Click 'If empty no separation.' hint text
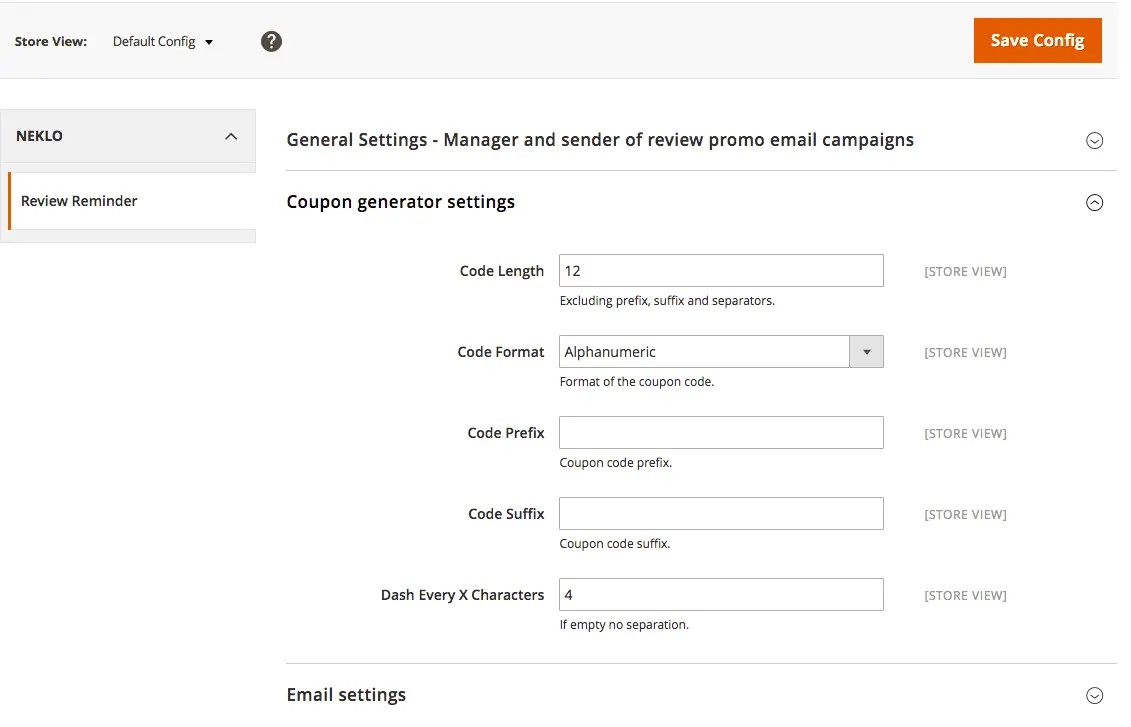1131x727 pixels. tap(624, 625)
